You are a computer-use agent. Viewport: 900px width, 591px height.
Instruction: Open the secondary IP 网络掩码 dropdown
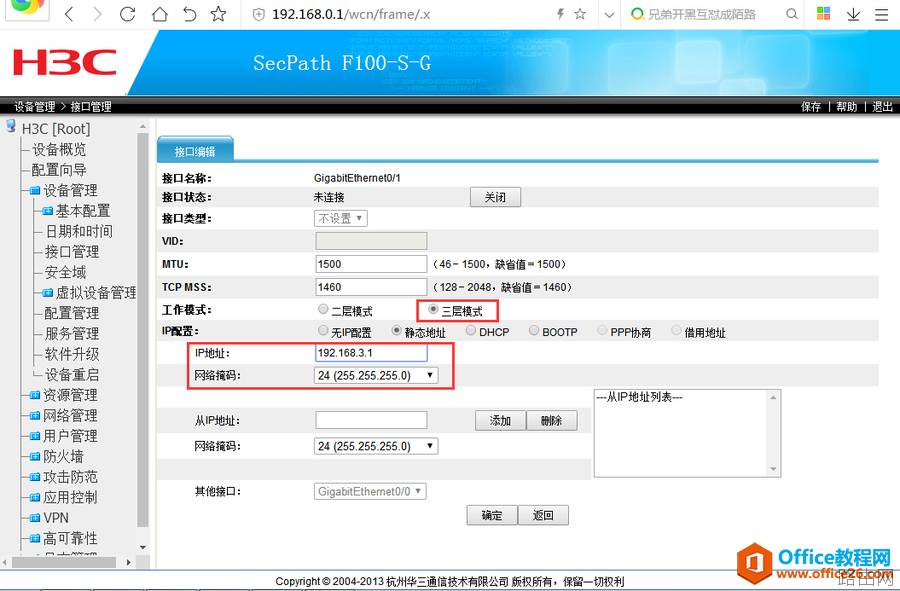pyautogui.click(x=376, y=446)
